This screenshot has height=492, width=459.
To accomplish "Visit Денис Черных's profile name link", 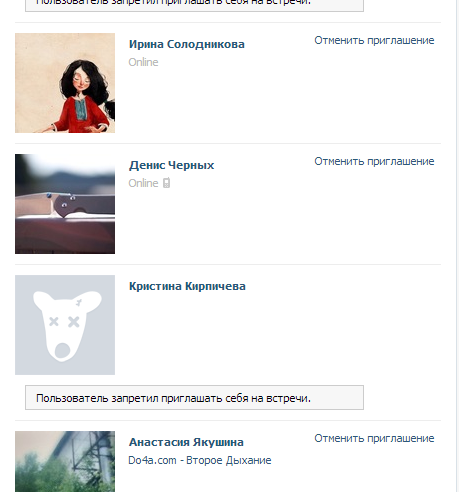I will 171,165.
